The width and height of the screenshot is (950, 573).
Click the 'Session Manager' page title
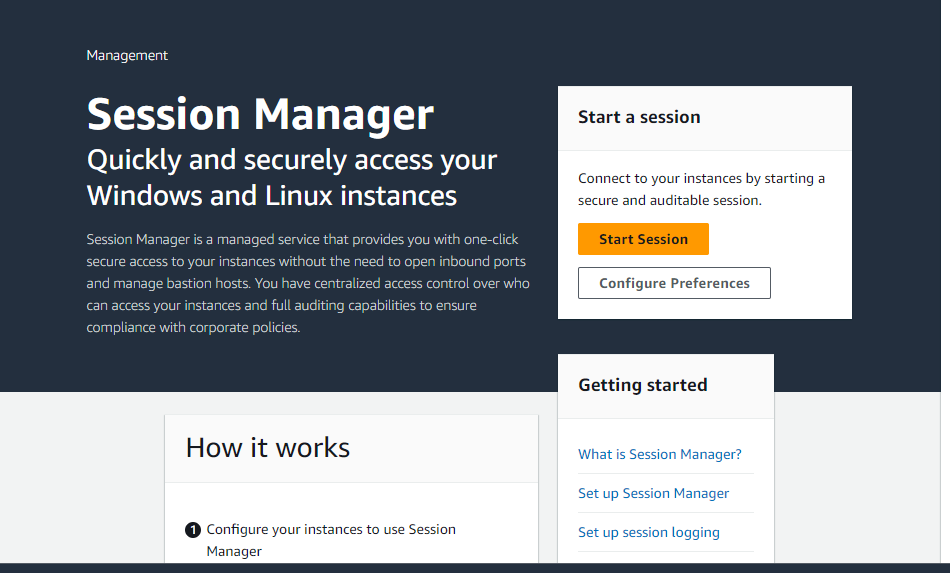pos(260,114)
